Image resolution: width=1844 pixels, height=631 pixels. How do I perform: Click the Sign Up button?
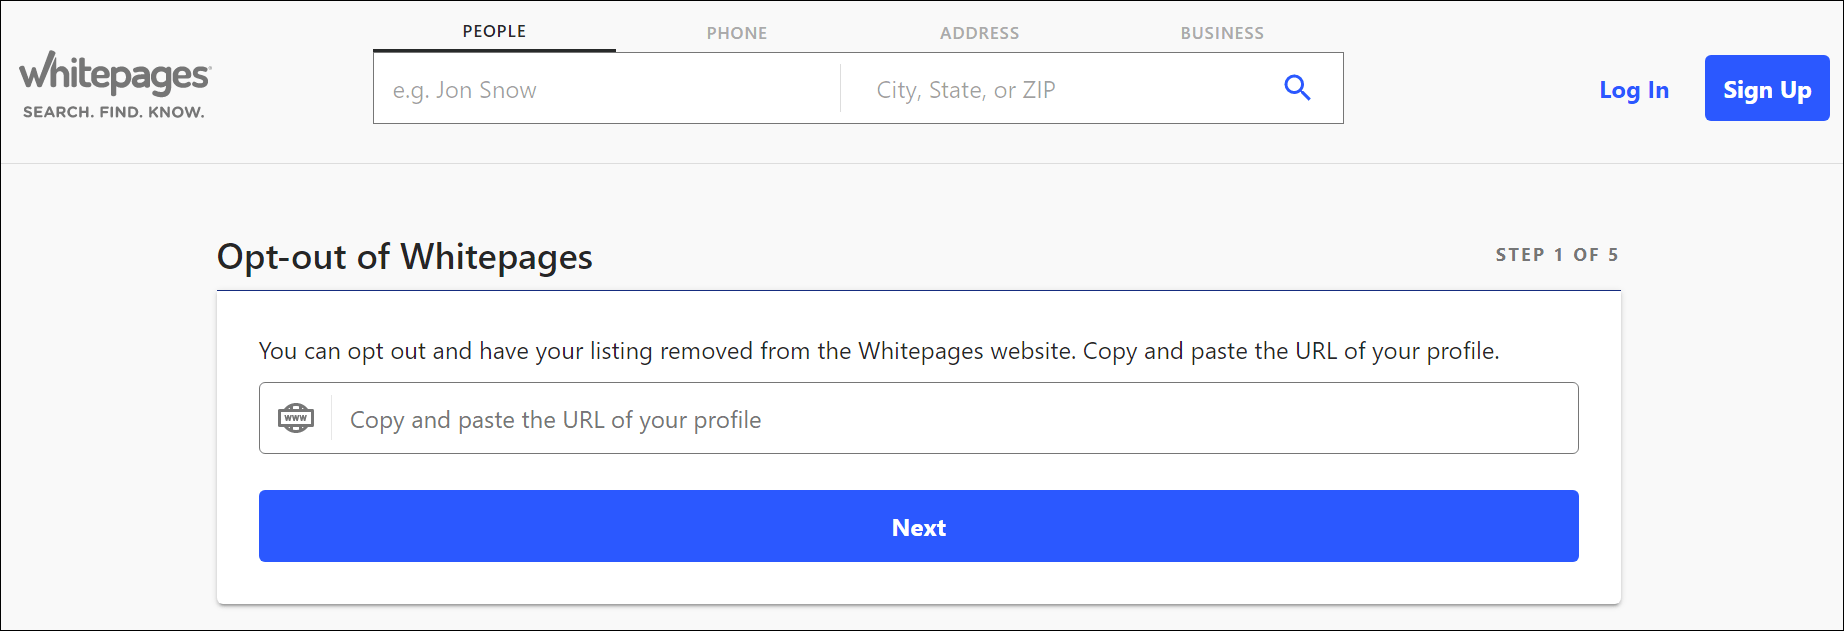click(x=1767, y=88)
